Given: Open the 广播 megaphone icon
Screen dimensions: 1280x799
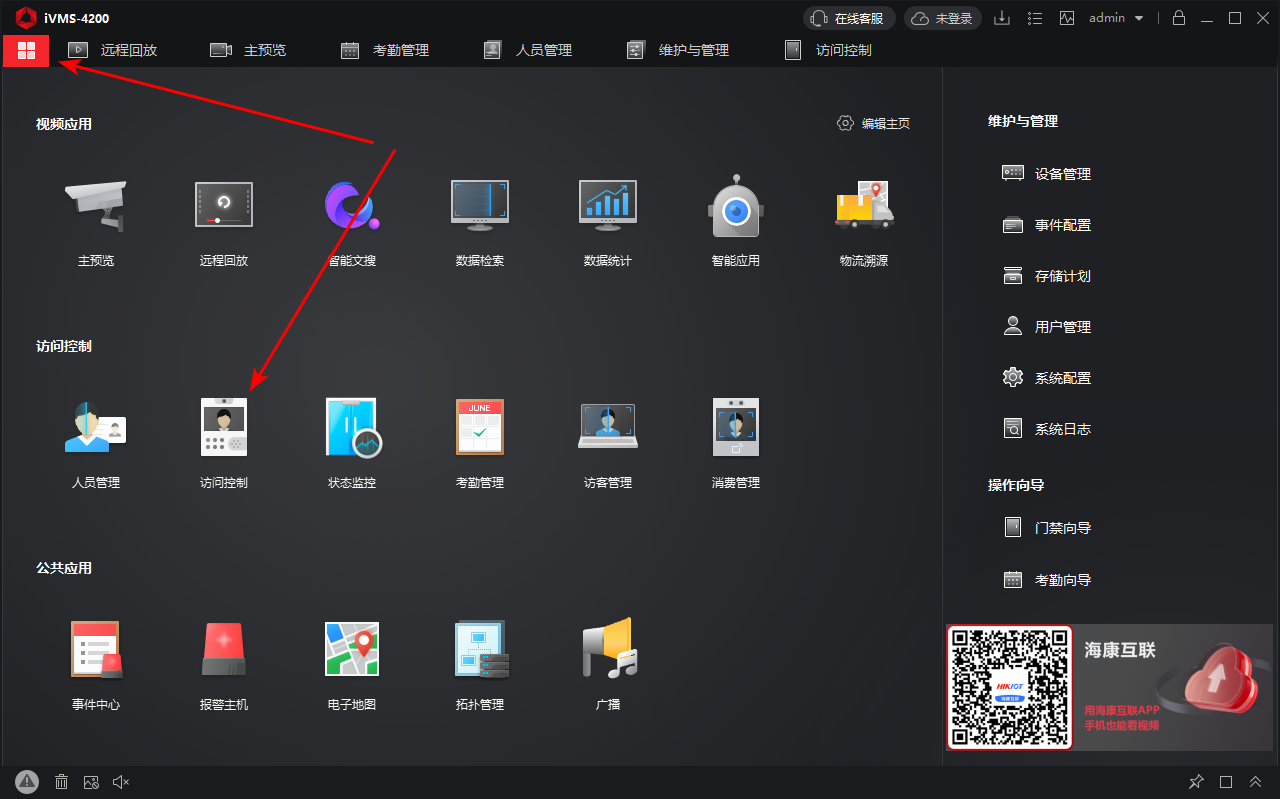Looking at the screenshot, I should coord(608,650).
